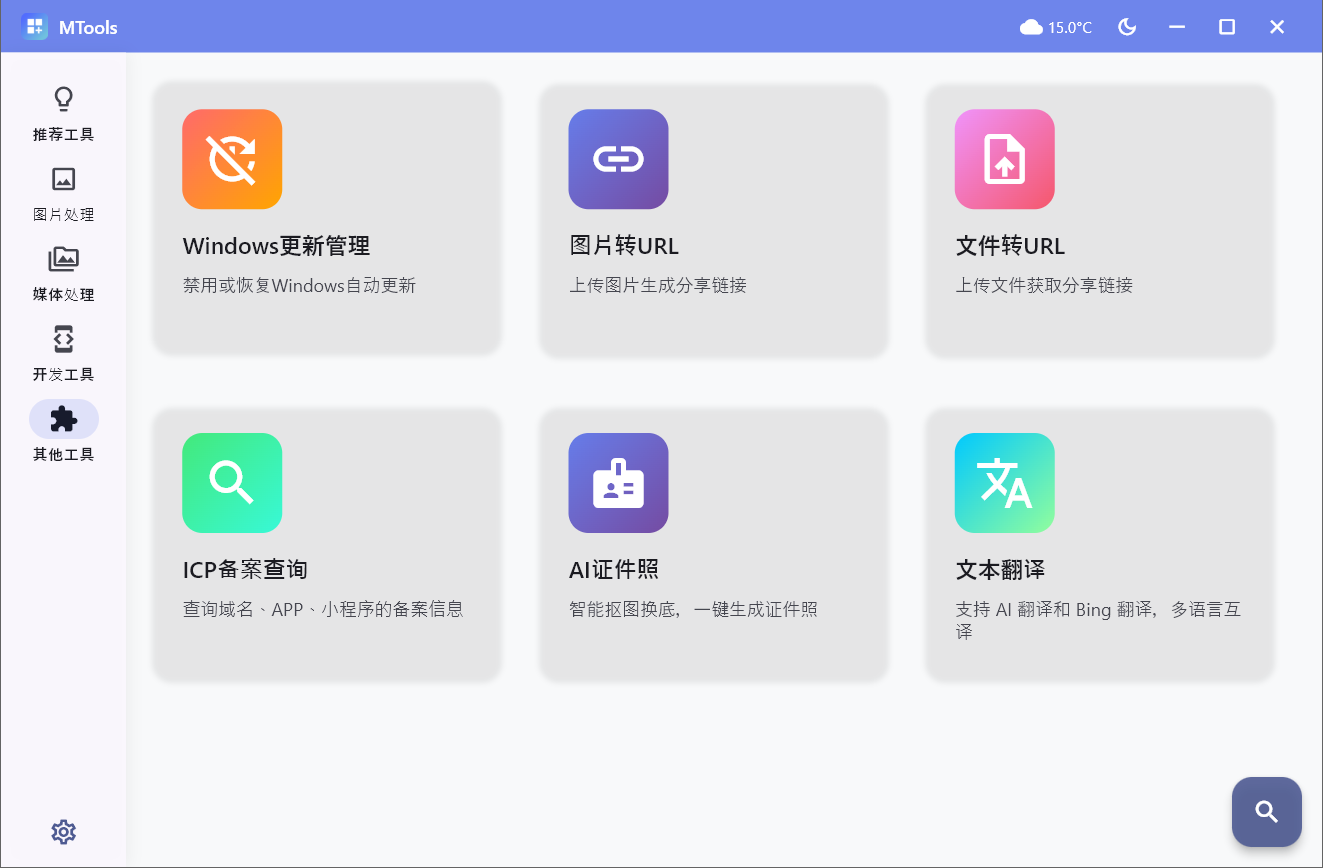Select the AI证件照 badge icon

(618, 483)
